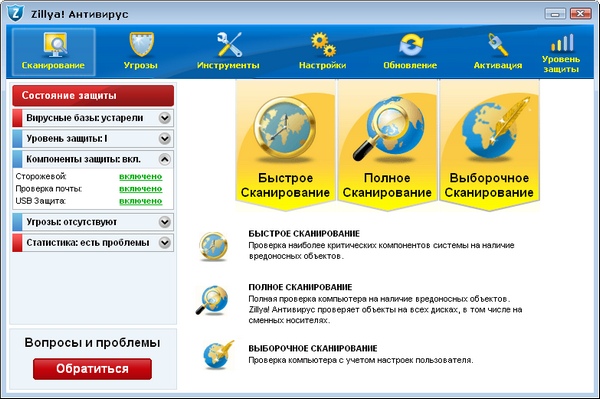Click the Уровень защиты: I label
The image size is (600, 399).
[67, 138]
